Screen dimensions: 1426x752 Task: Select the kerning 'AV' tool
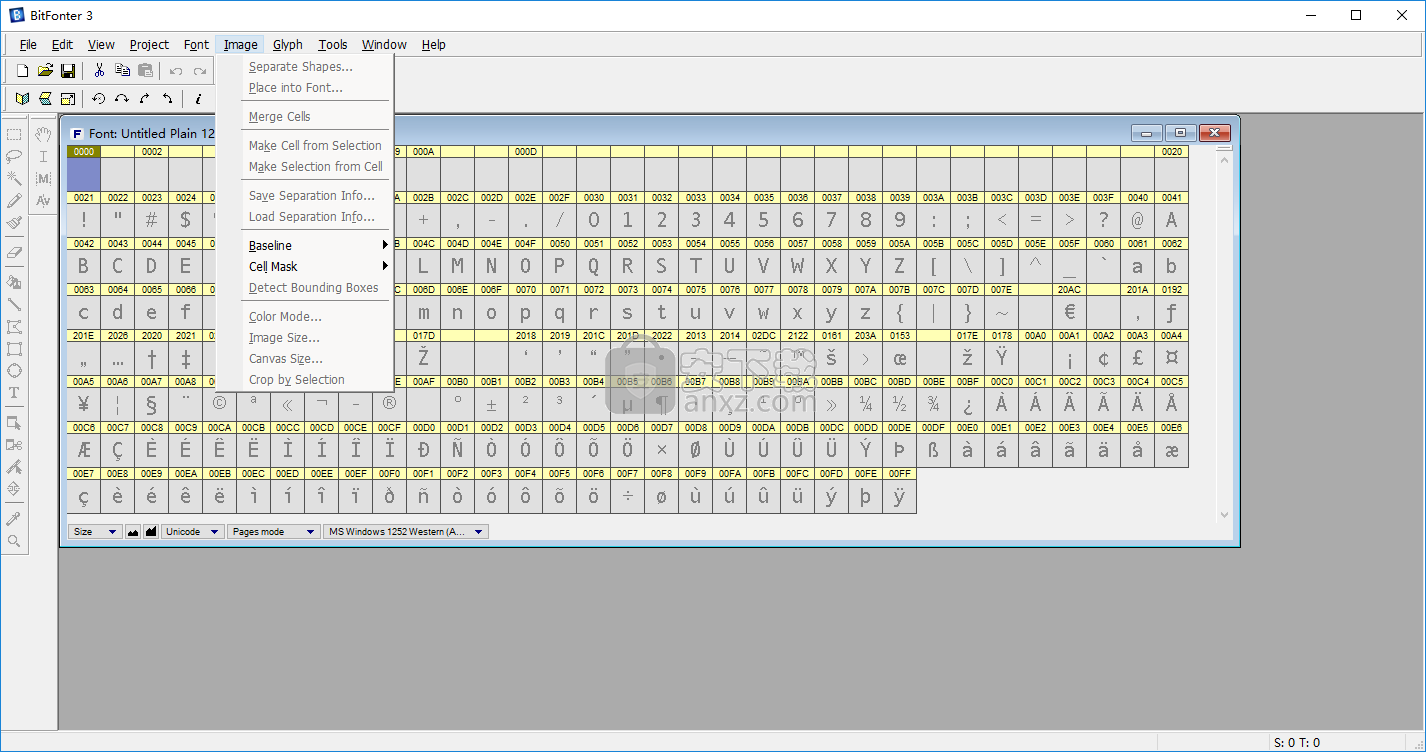43,201
